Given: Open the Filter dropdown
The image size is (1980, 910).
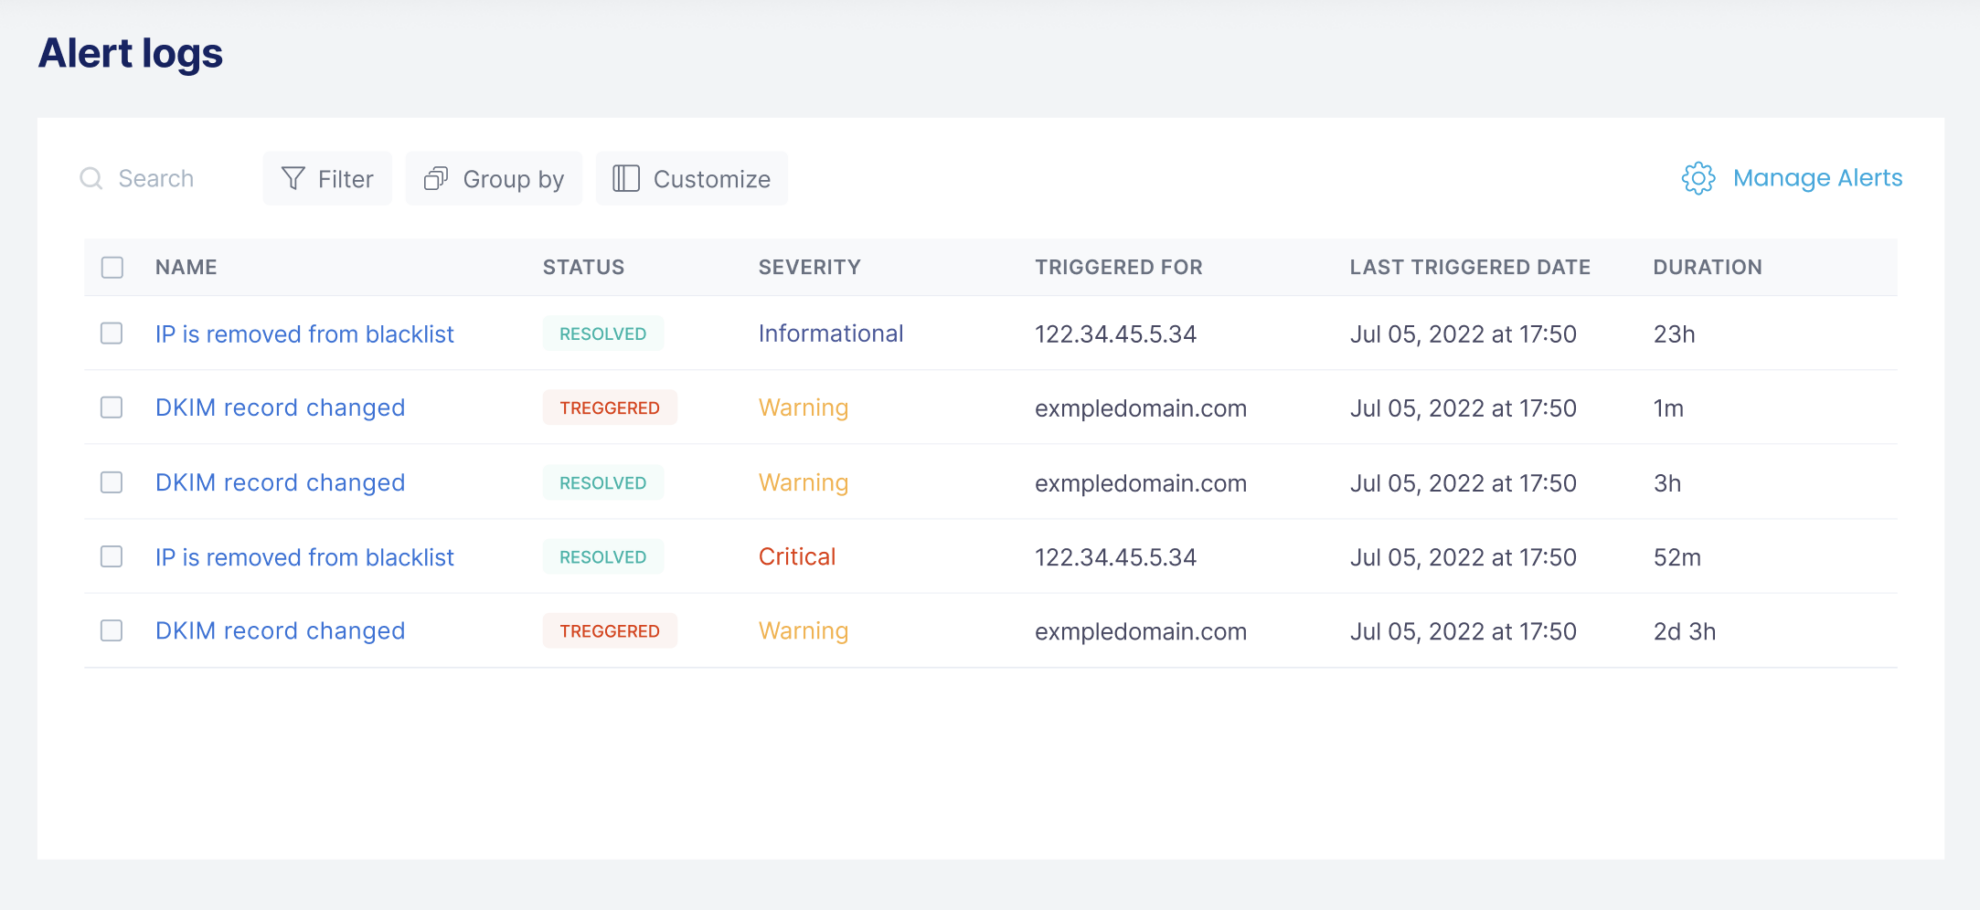Looking at the screenshot, I should pos(327,178).
